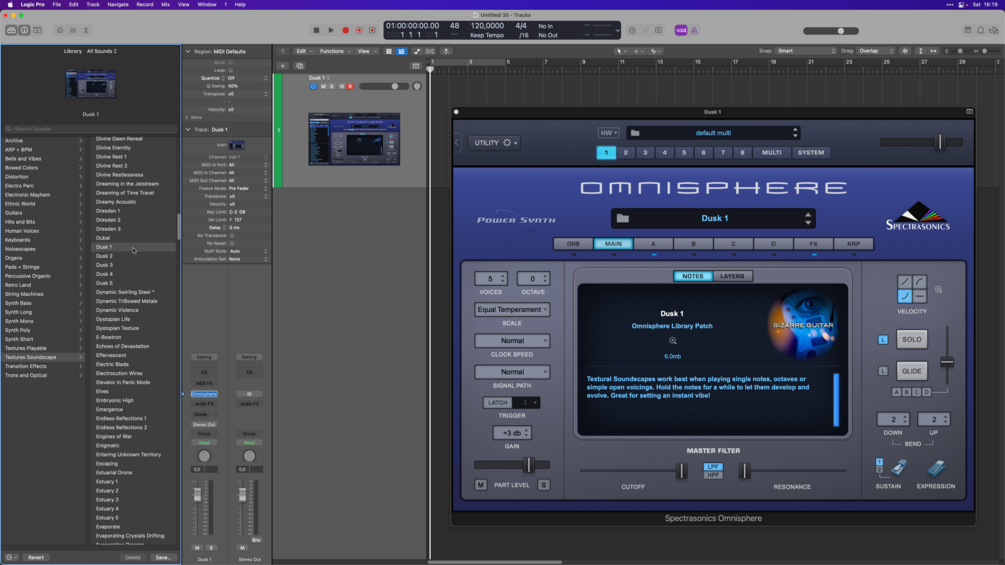1005x565 pixels.
Task: Click the Revert button in Library
Action: click(36, 557)
